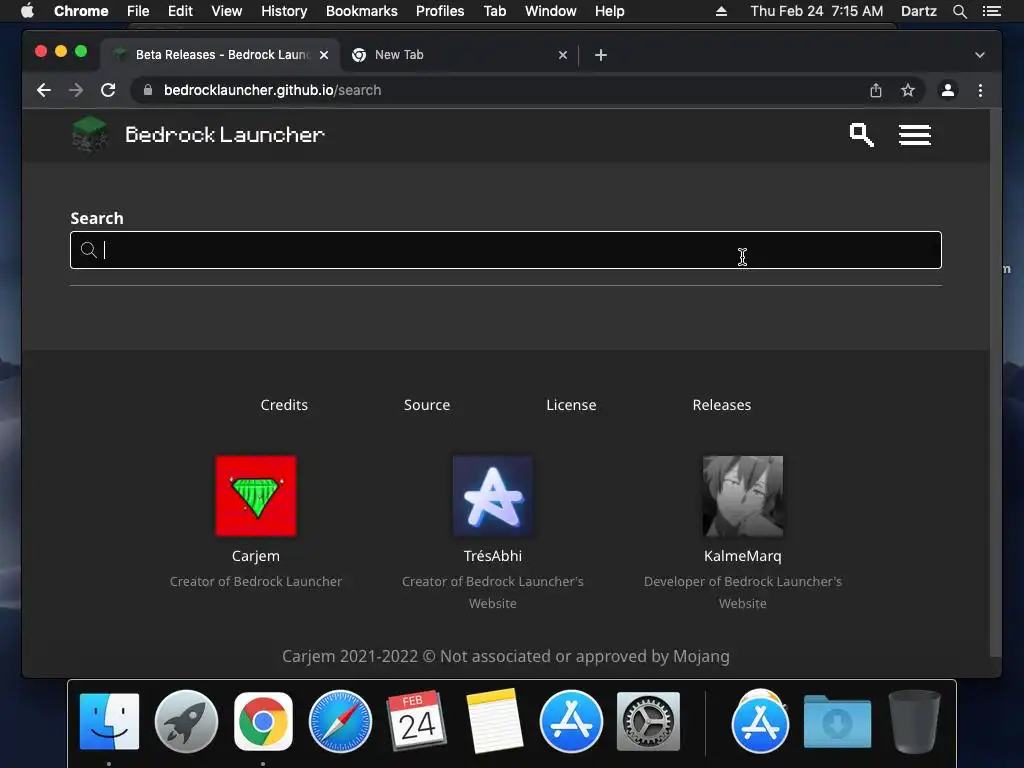Open the Bookmarks menu
1024x768 pixels.
pos(362,11)
